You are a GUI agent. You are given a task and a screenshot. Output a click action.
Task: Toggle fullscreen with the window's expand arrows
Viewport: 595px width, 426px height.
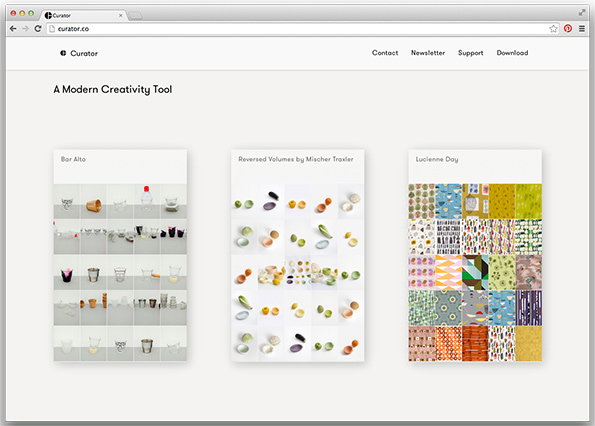click(582, 13)
